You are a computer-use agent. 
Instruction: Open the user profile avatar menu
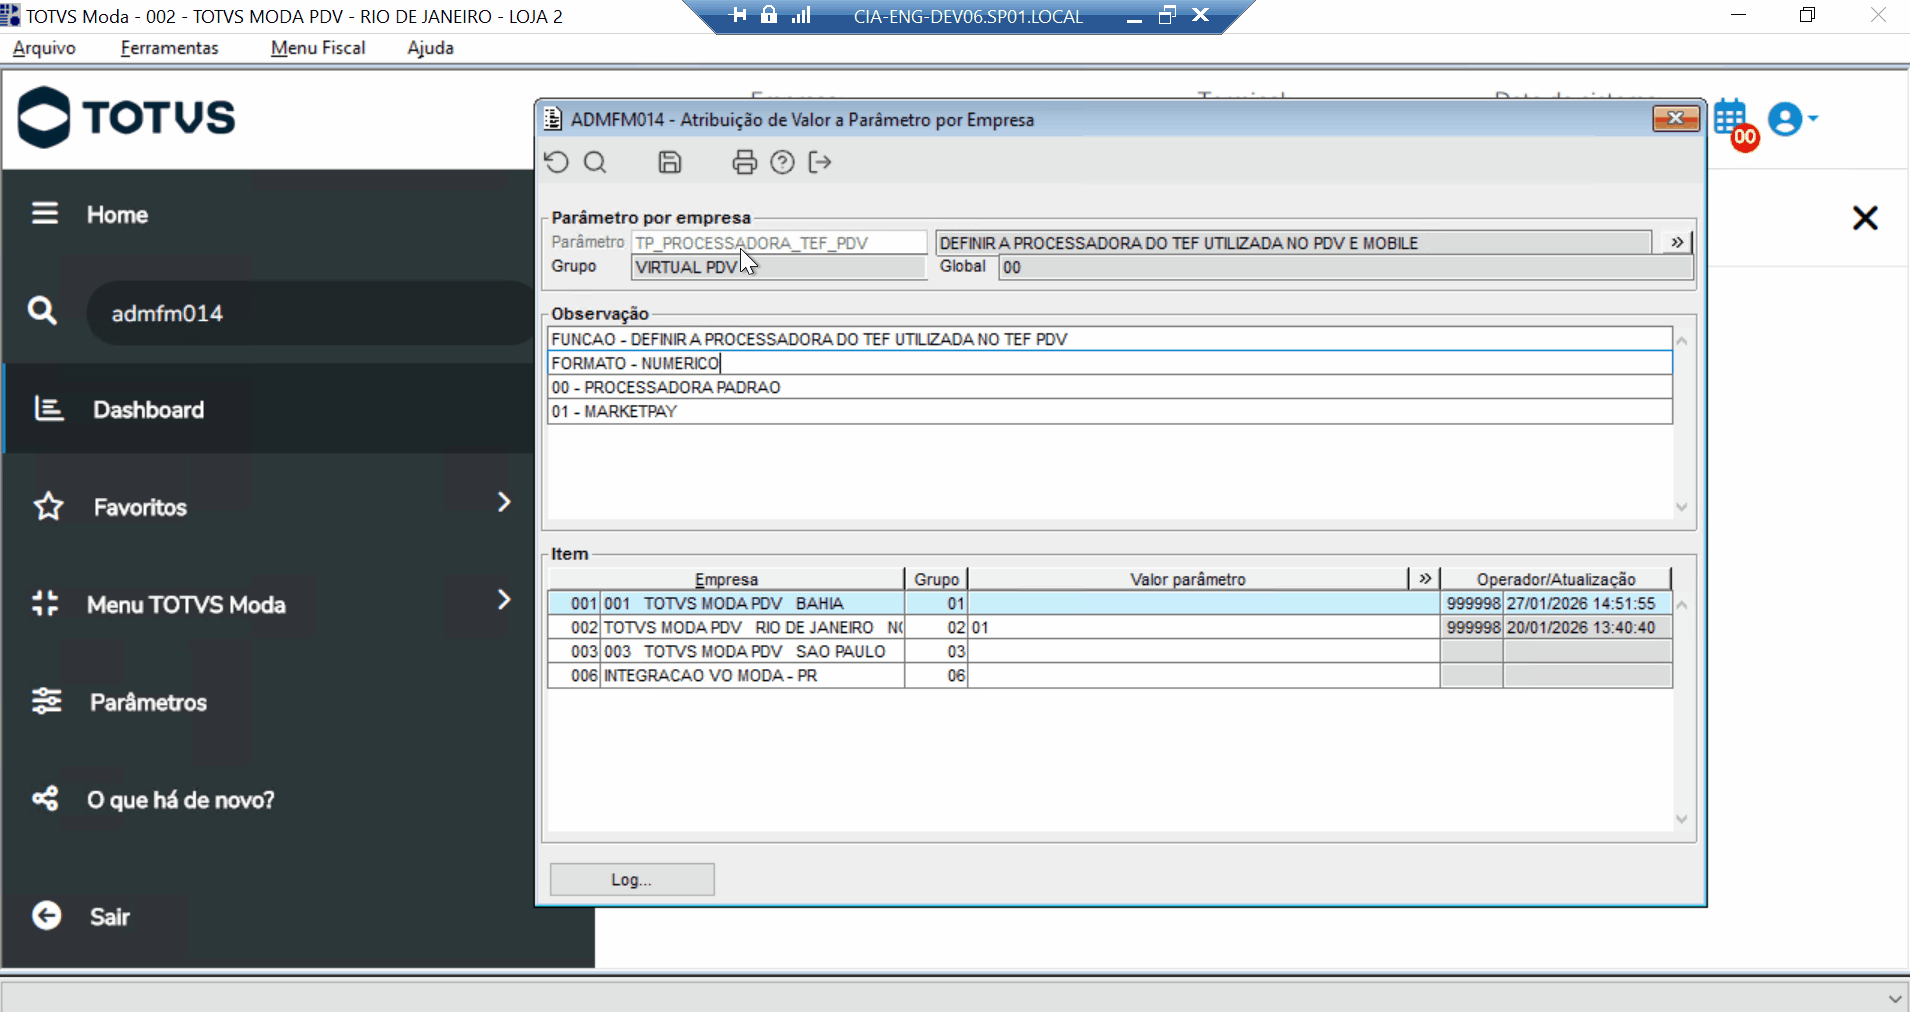1792,119
